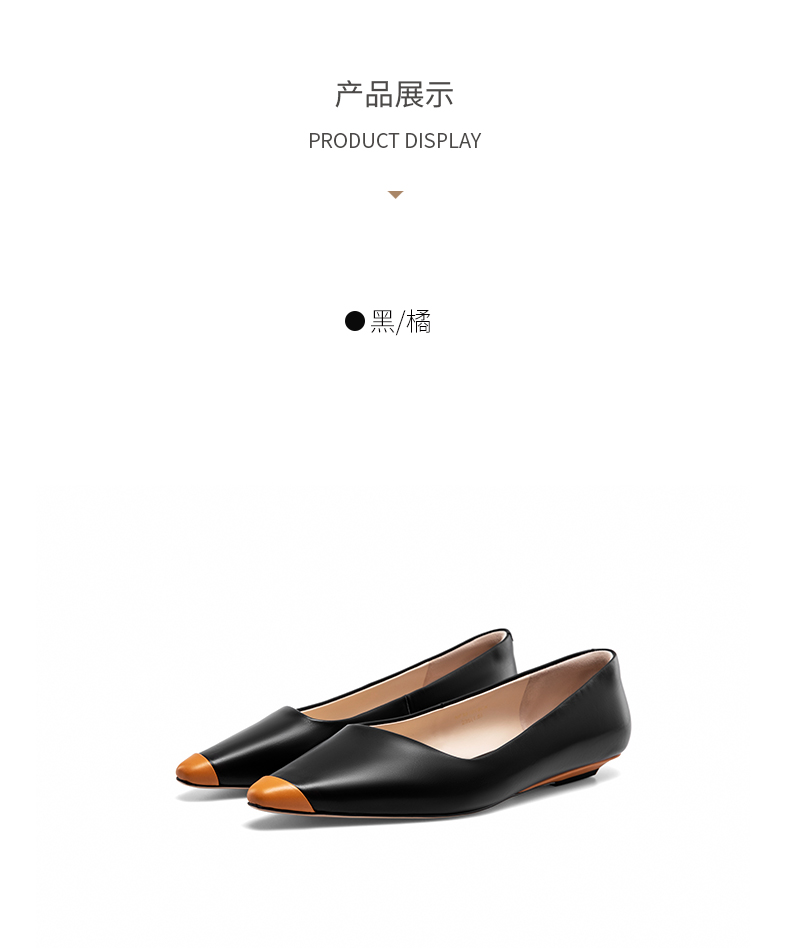Click the 橘 character in the color name
Viewport: 790px width, 948px height.
tap(419, 322)
